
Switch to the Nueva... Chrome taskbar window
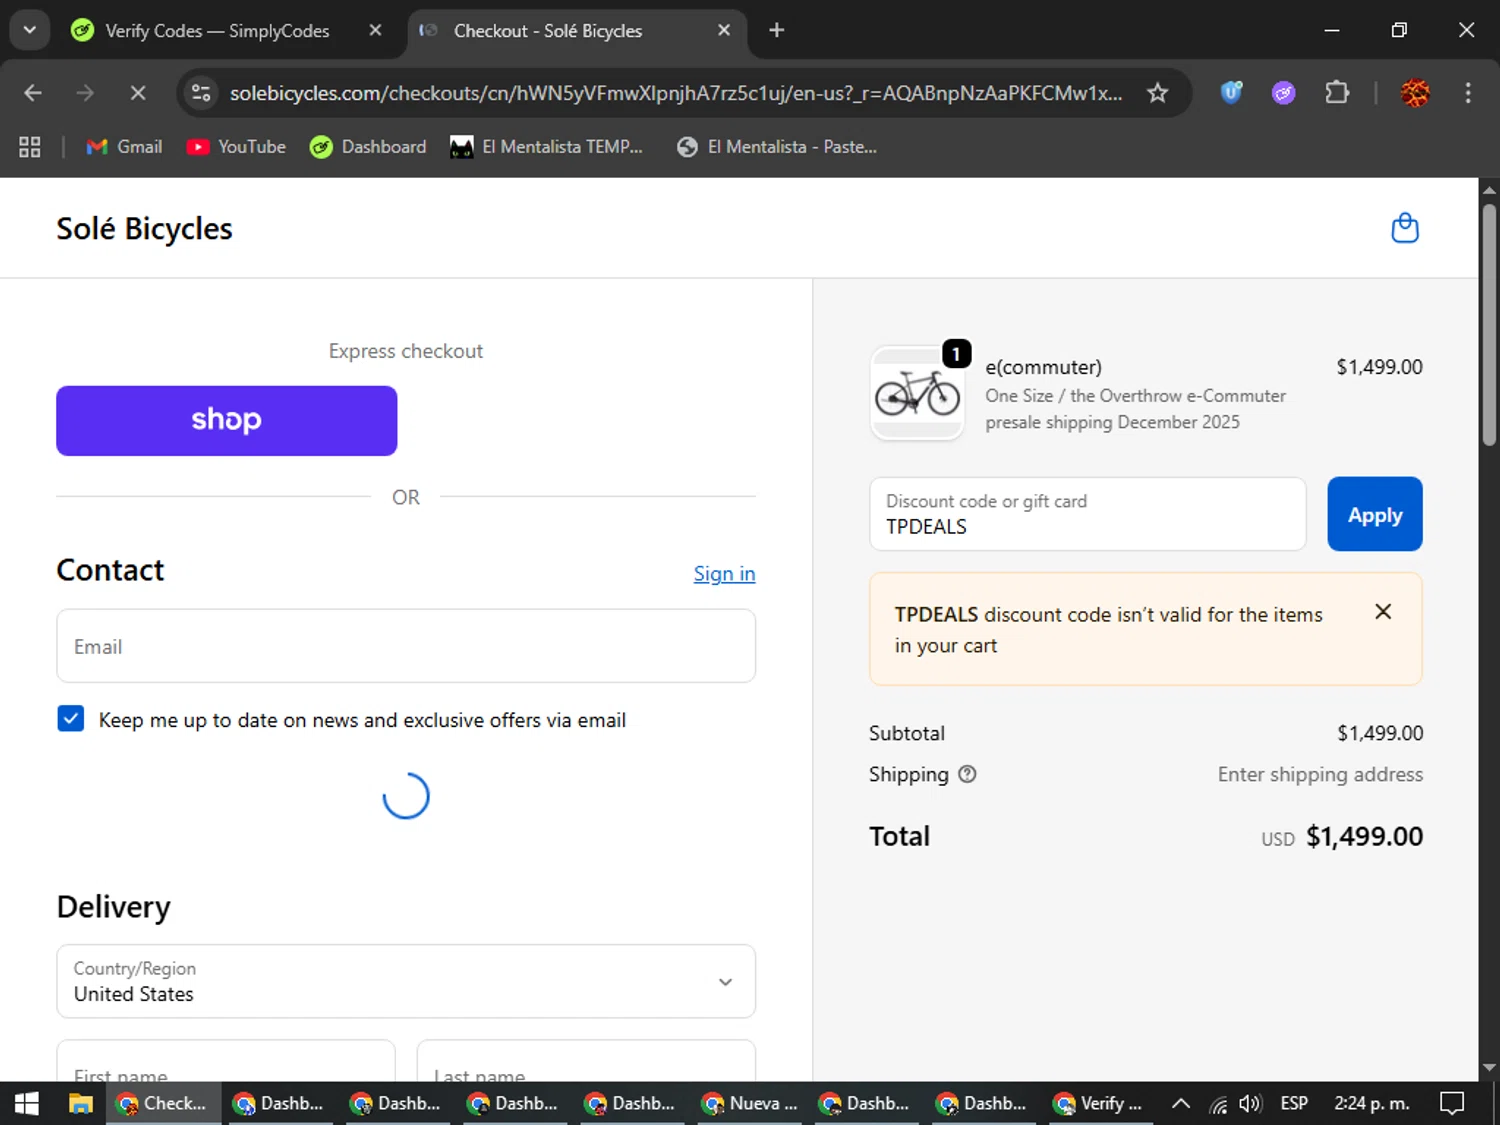tap(750, 1103)
